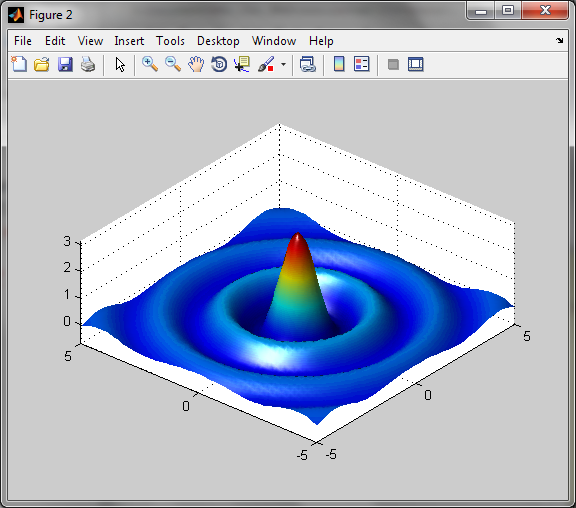
Task: Insert a legend using the toolbar icon
Action: [x=362, y=64]
